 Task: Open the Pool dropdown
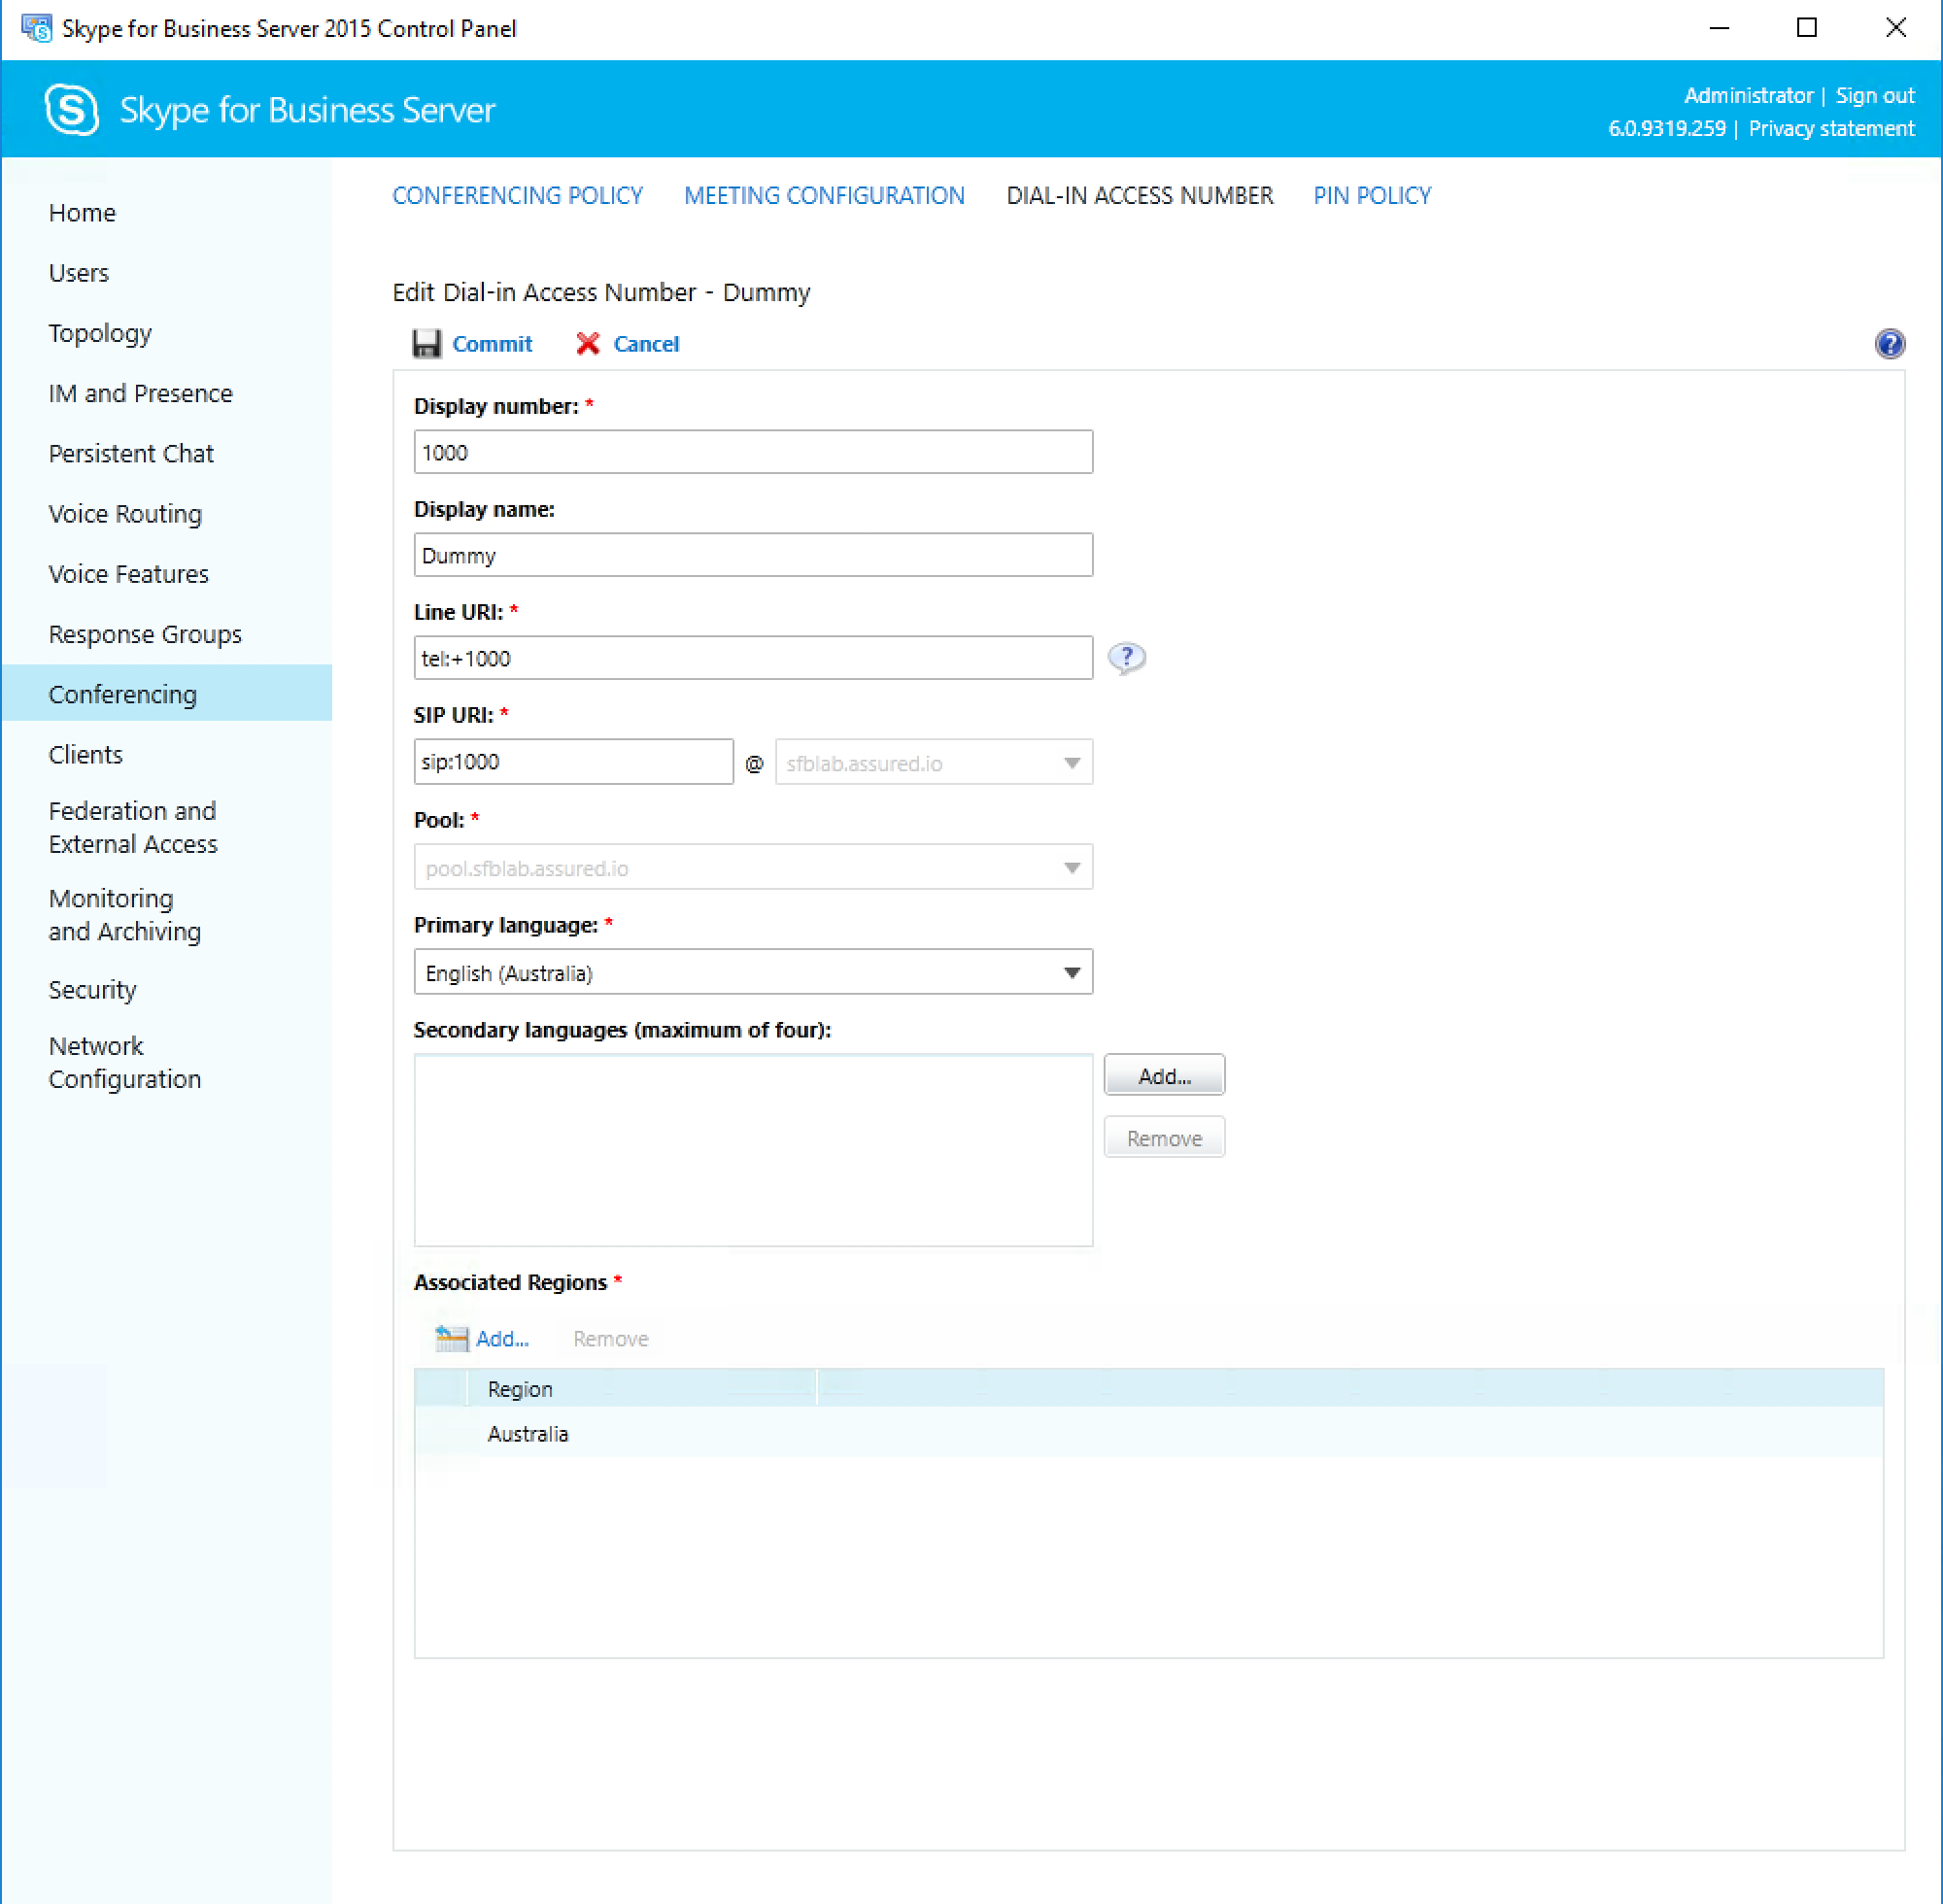753,868
